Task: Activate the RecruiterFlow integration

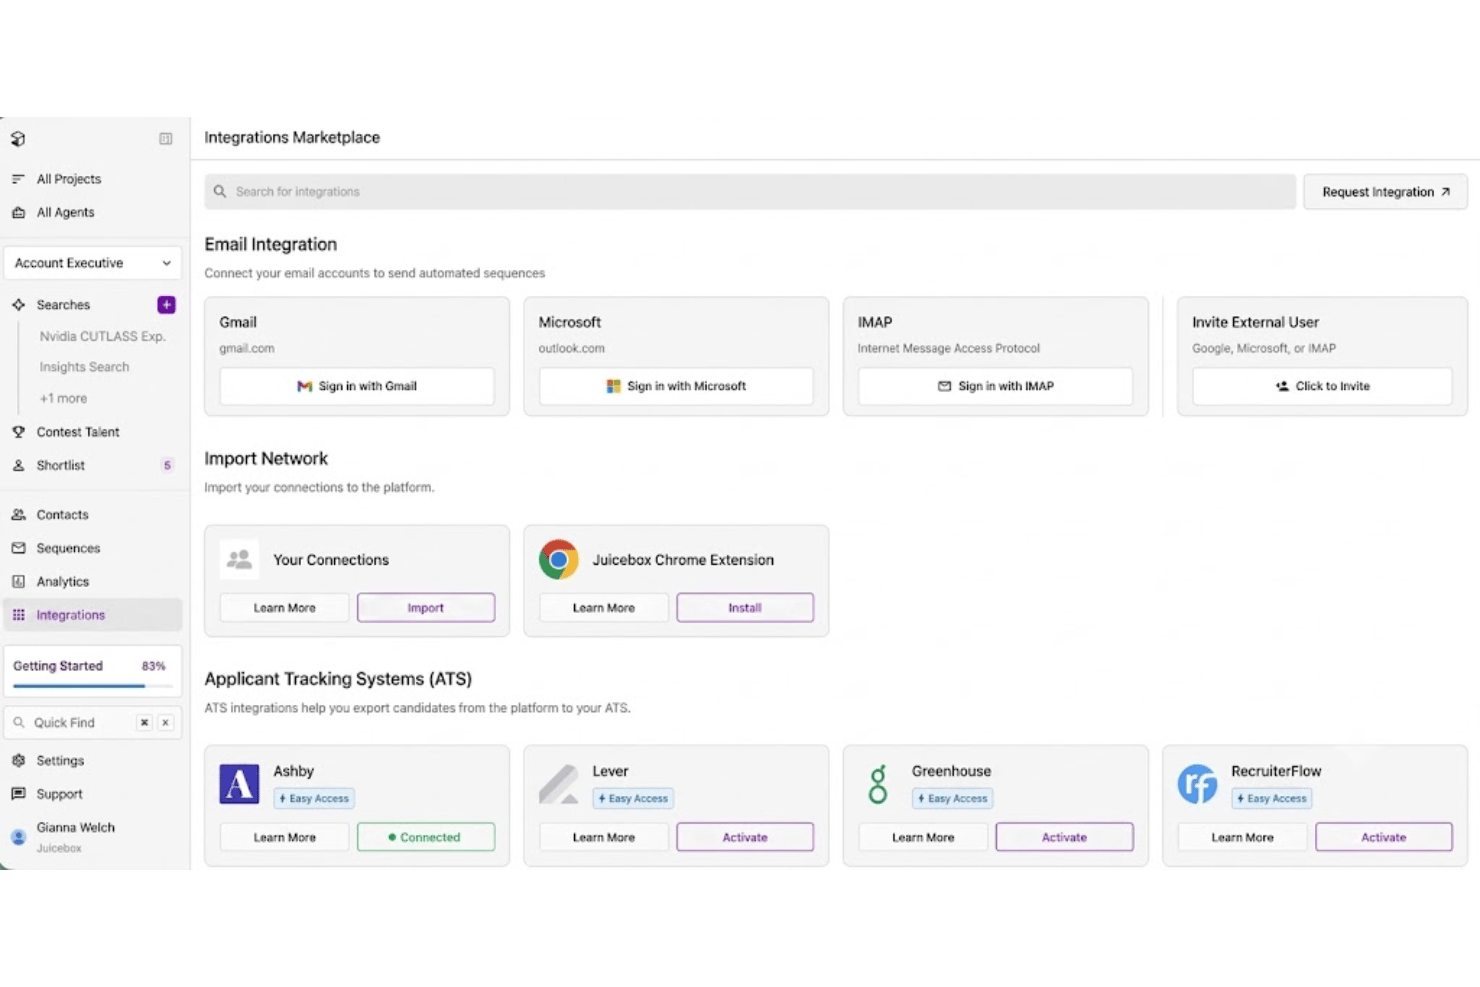Action: (1384, 837)
